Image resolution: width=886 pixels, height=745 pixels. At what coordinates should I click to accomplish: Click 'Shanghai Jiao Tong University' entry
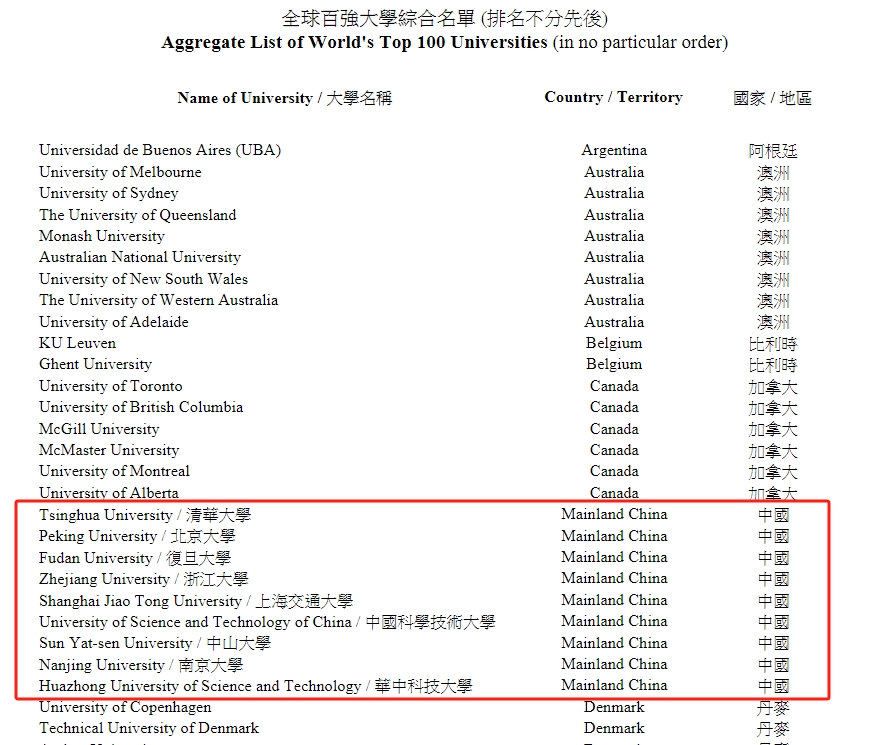coord(140,601)
